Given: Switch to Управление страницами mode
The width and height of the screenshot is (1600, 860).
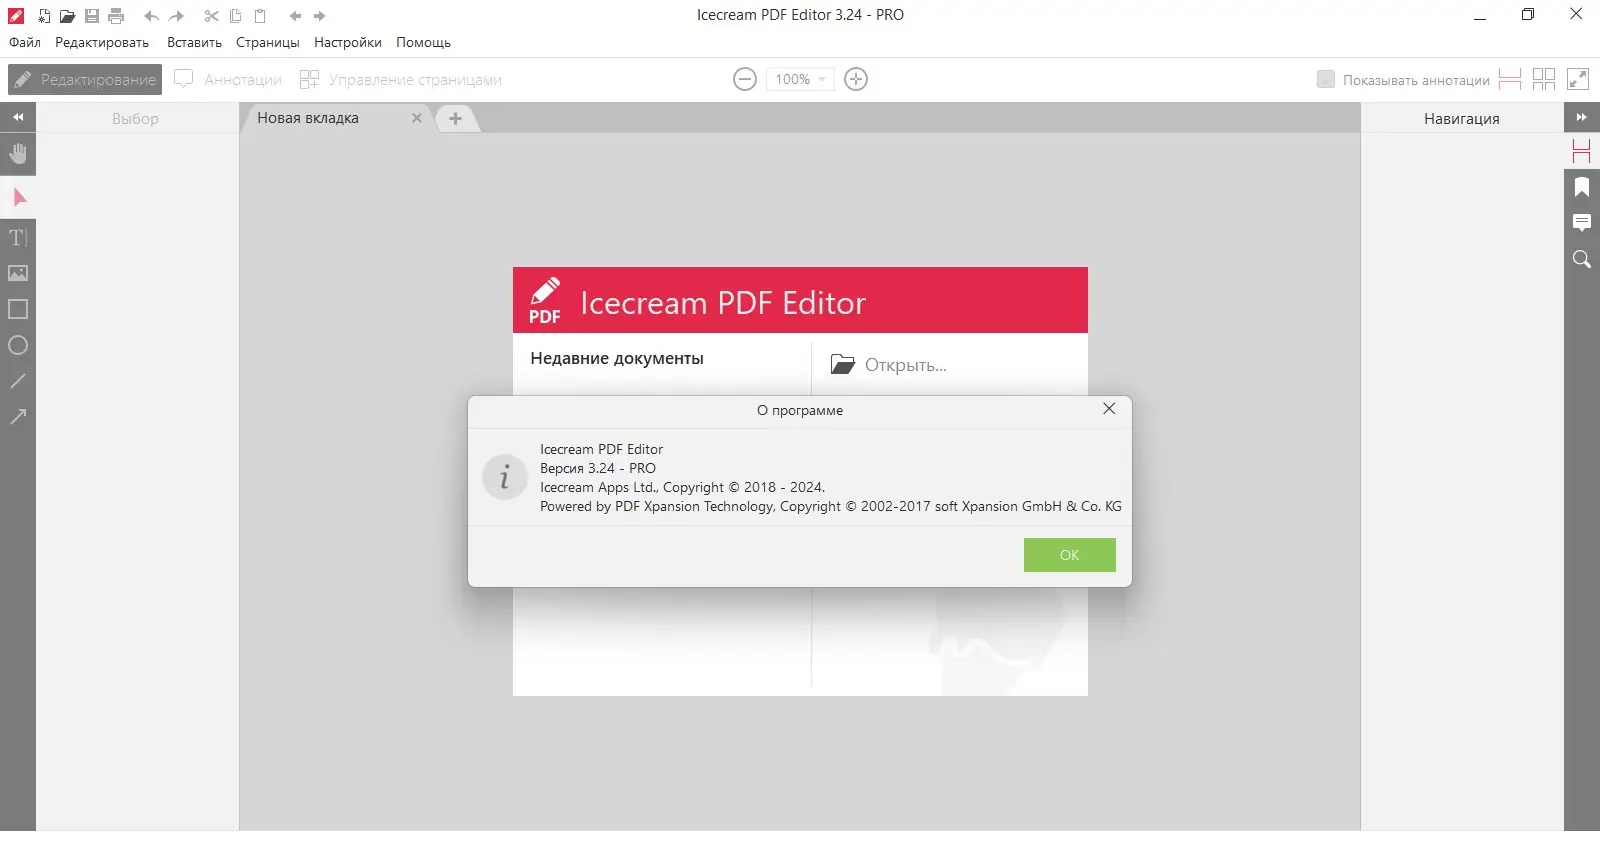Looking at the screenshot, I should (401, 79).
